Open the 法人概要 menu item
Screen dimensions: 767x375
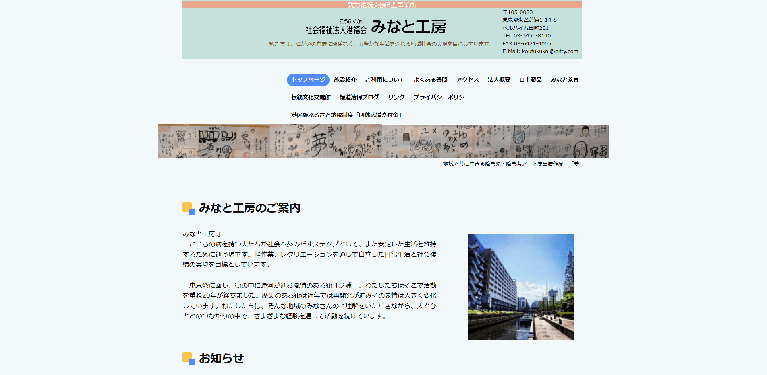pos(499,80)
